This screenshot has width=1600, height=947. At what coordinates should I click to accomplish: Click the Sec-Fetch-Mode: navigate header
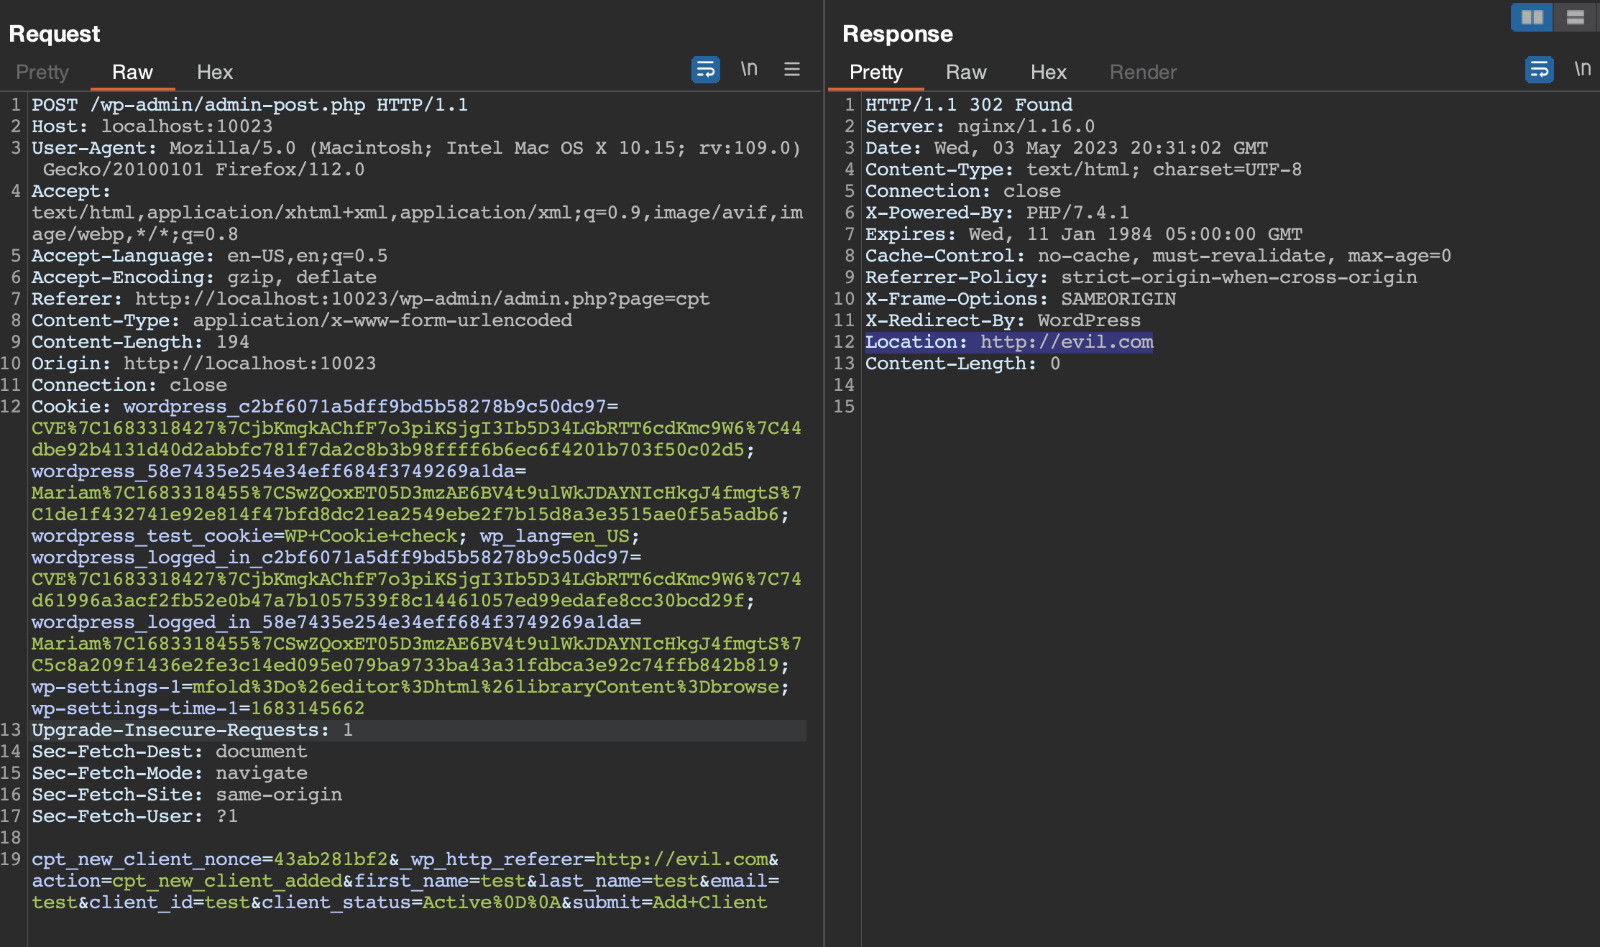[170, 773]
